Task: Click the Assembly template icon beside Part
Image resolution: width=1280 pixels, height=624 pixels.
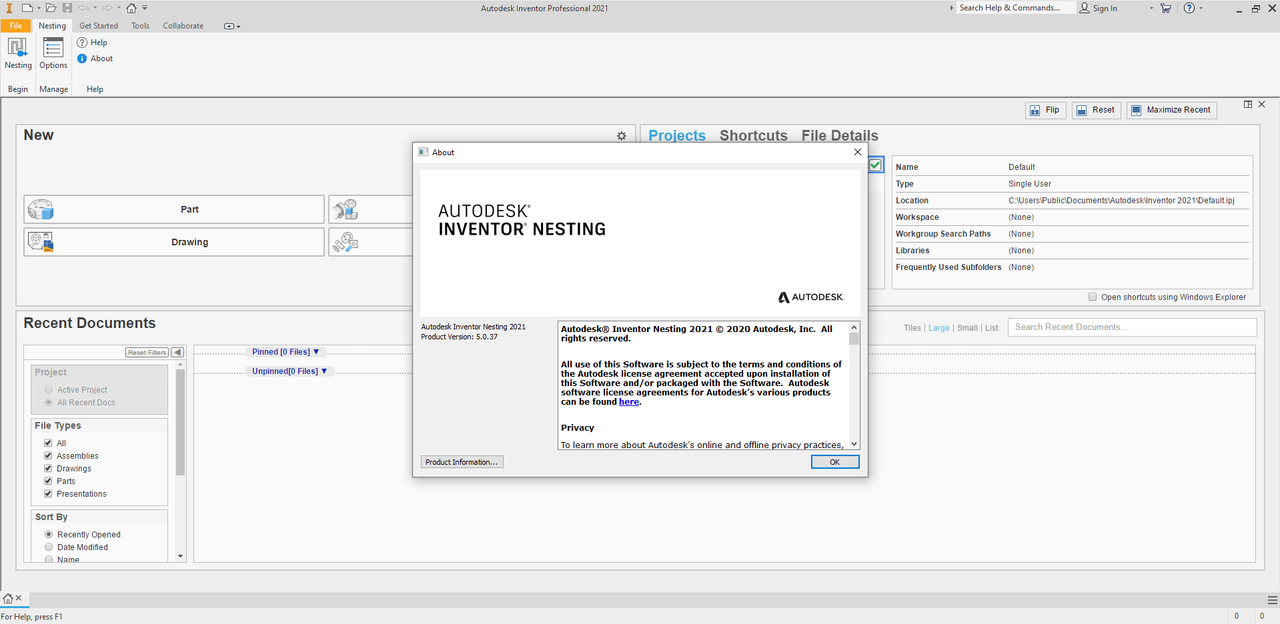Action: (x=346, y=209)
